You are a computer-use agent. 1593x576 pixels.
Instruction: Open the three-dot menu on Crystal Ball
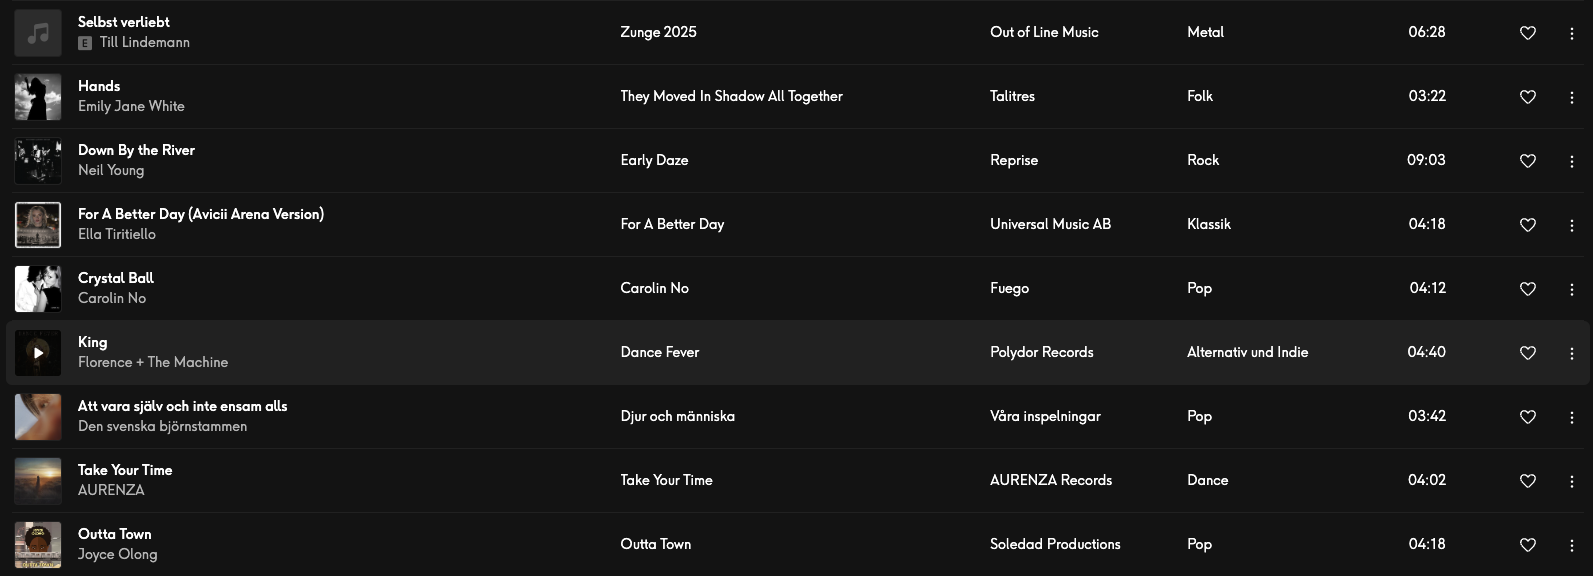coord(1572,289)
